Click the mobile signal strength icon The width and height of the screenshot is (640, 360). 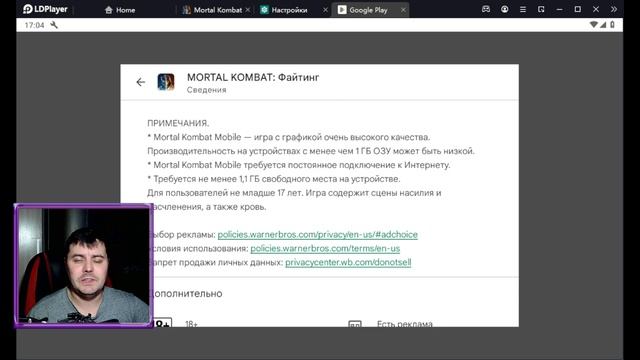pyautogui.click(x=603, y=25)
